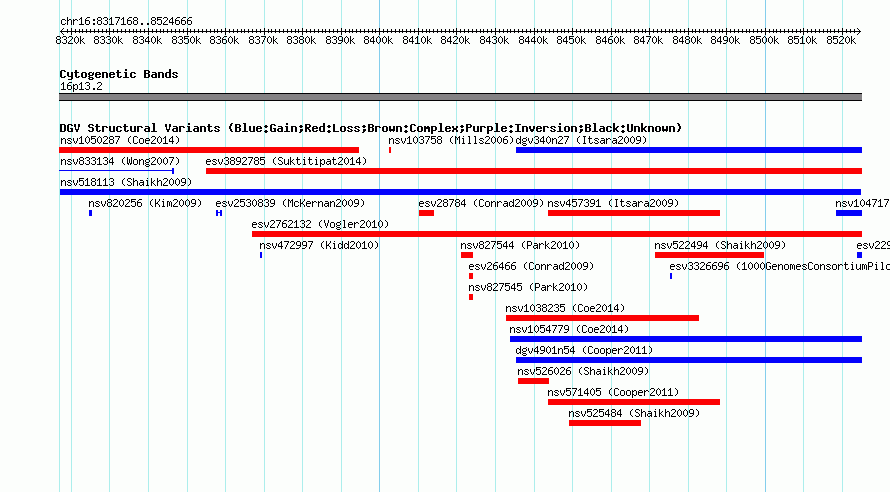Click the nsv1054779 (Coe2014) blue bar
Image resolution: width=890 pixels, height=492 pixels.
tap(686, 339)
